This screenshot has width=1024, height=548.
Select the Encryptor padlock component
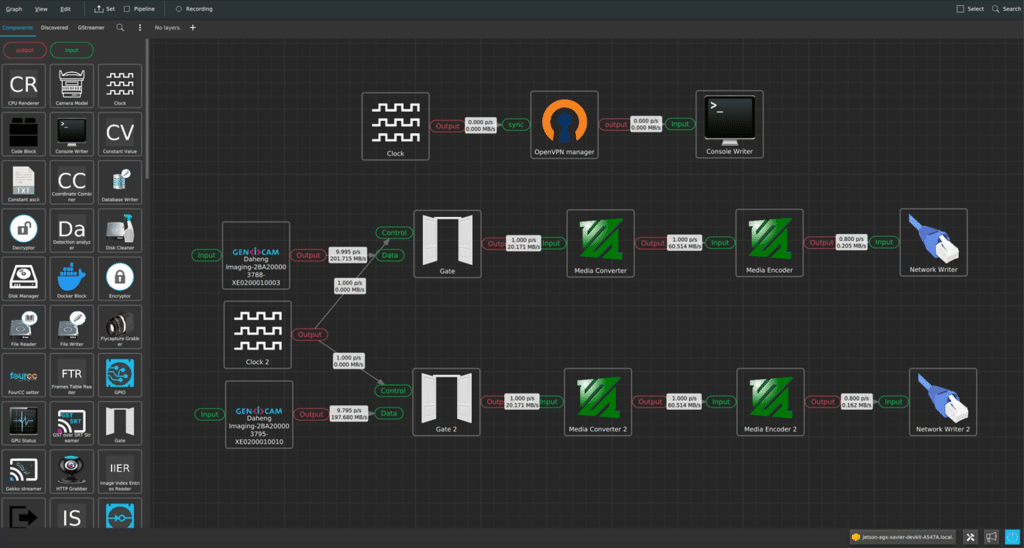tap(119, 278)
